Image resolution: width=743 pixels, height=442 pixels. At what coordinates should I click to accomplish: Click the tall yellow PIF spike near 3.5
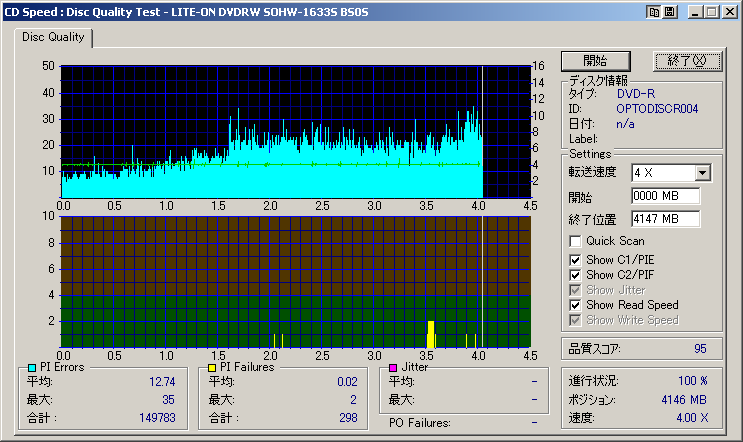click(x=431, y=334)
